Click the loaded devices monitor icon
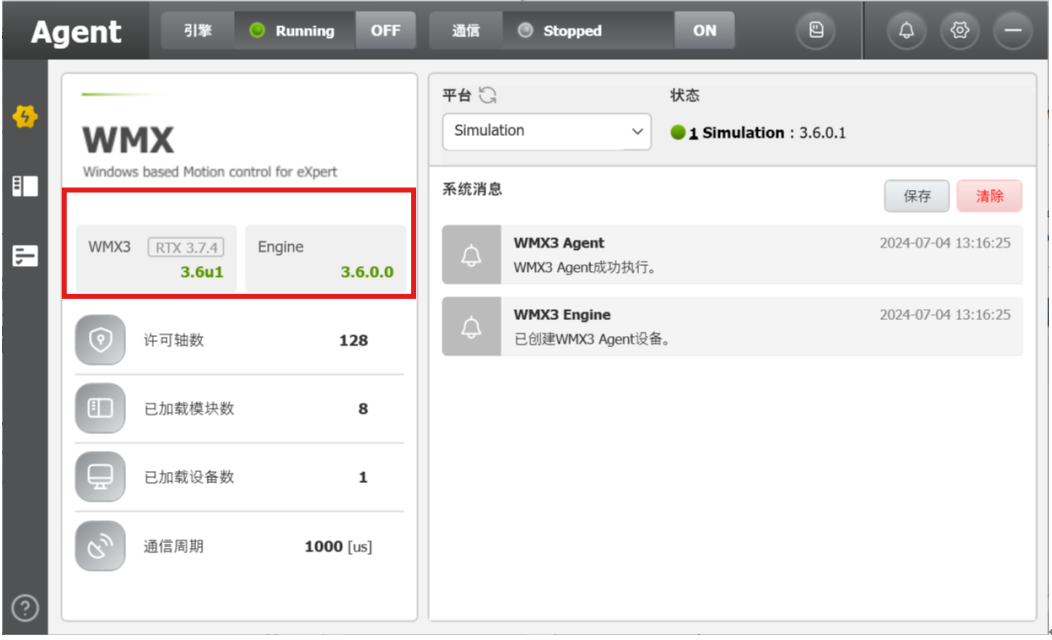Image resolution: width=1052 pixels, height=640 pixels. 100,476
